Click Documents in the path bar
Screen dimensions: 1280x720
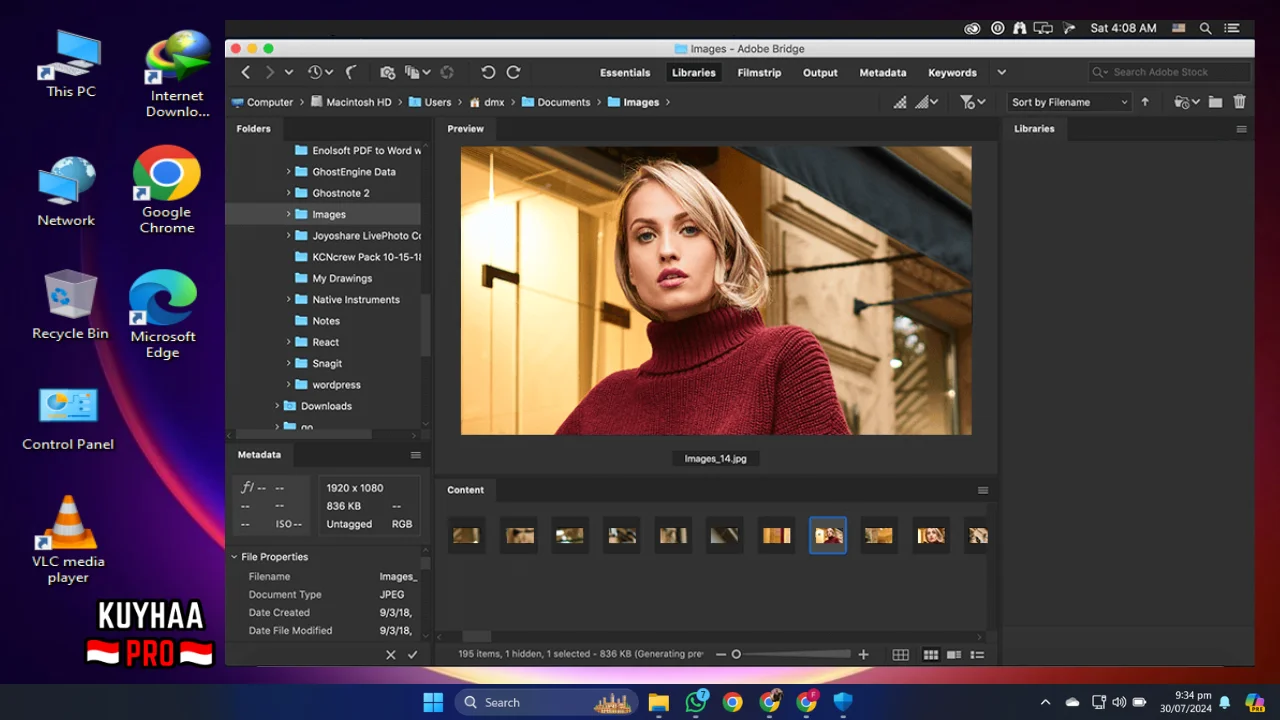pyautogui.click(x=555, y=102)
